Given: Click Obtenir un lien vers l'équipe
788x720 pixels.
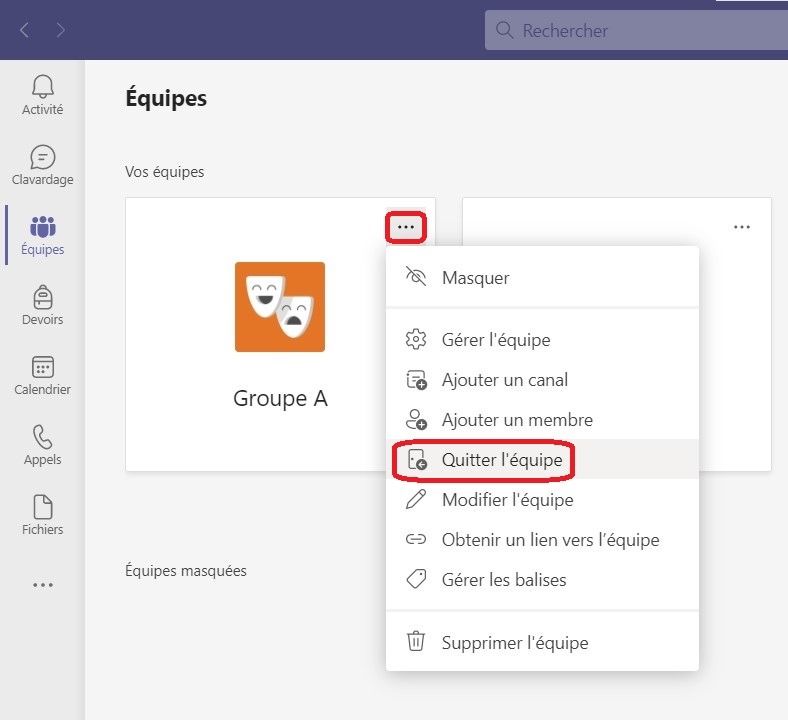Looking at the screenshot, I should click(x=550, y=540).
